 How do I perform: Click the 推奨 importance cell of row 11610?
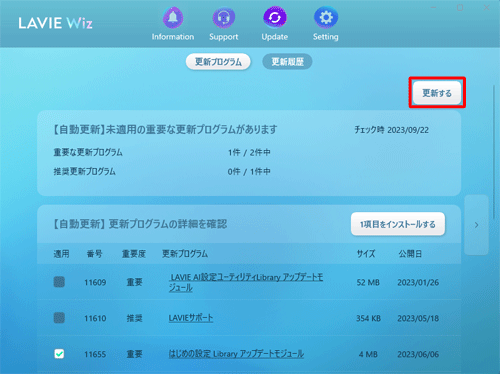(x=134, y=318)
